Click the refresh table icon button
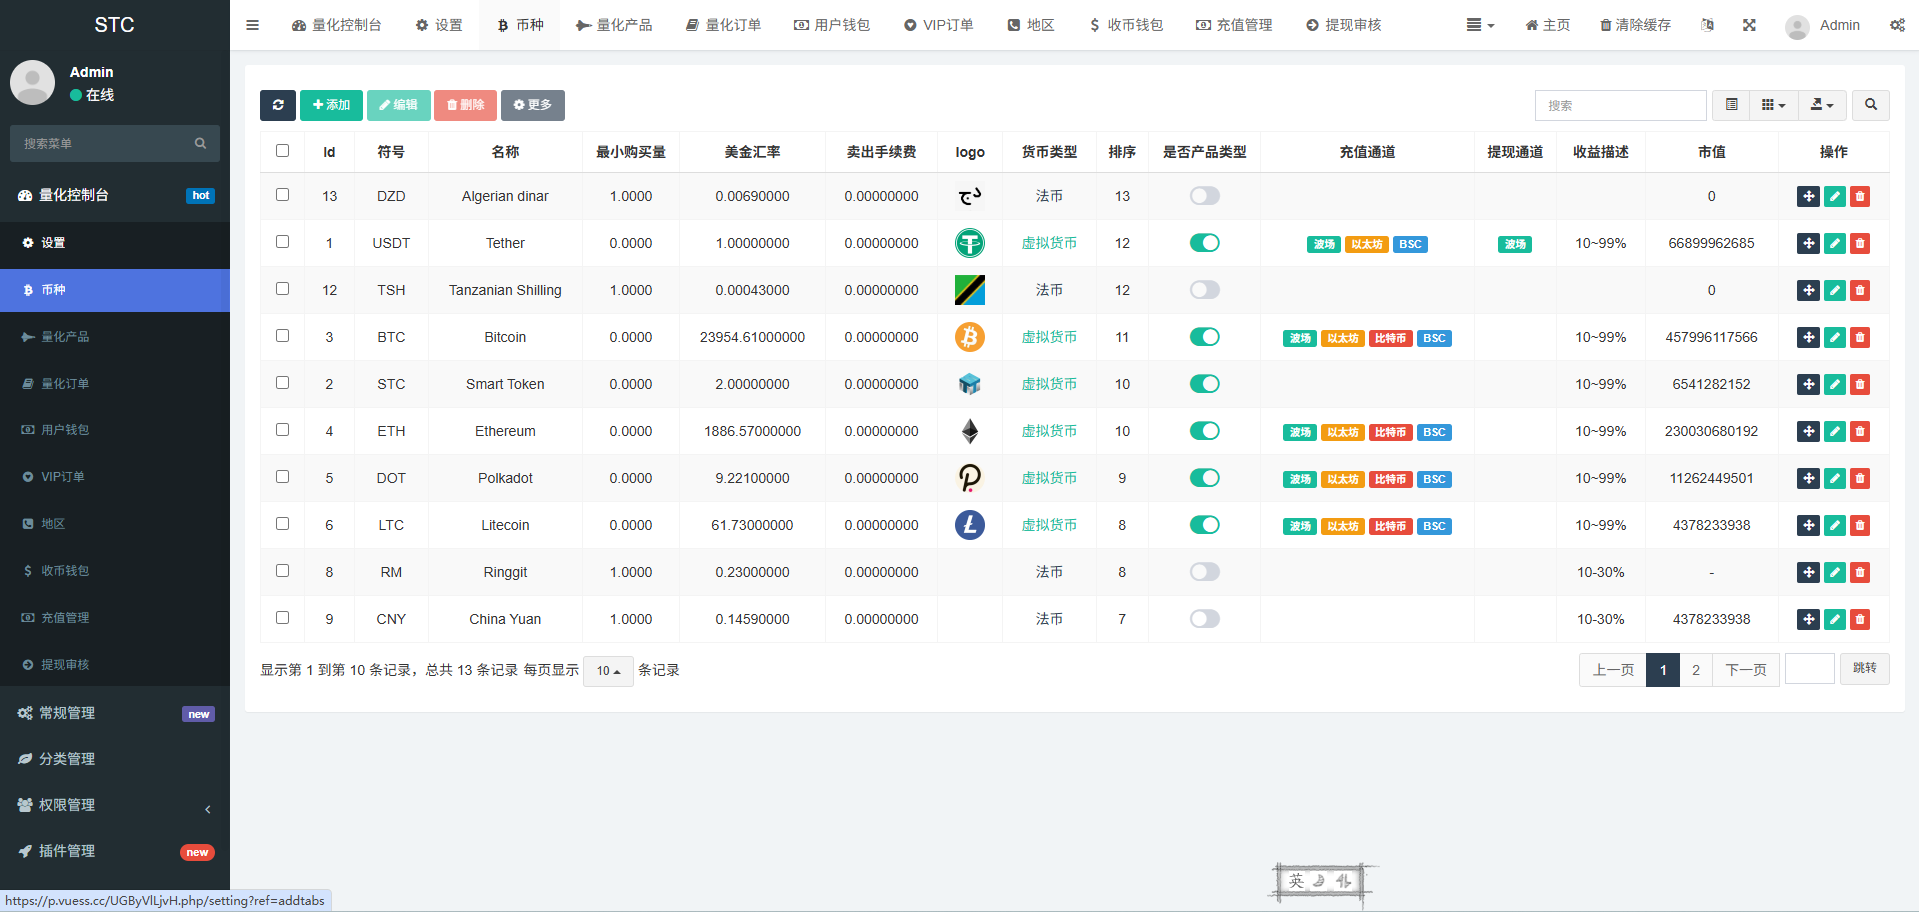 click(x=278, y=105)
